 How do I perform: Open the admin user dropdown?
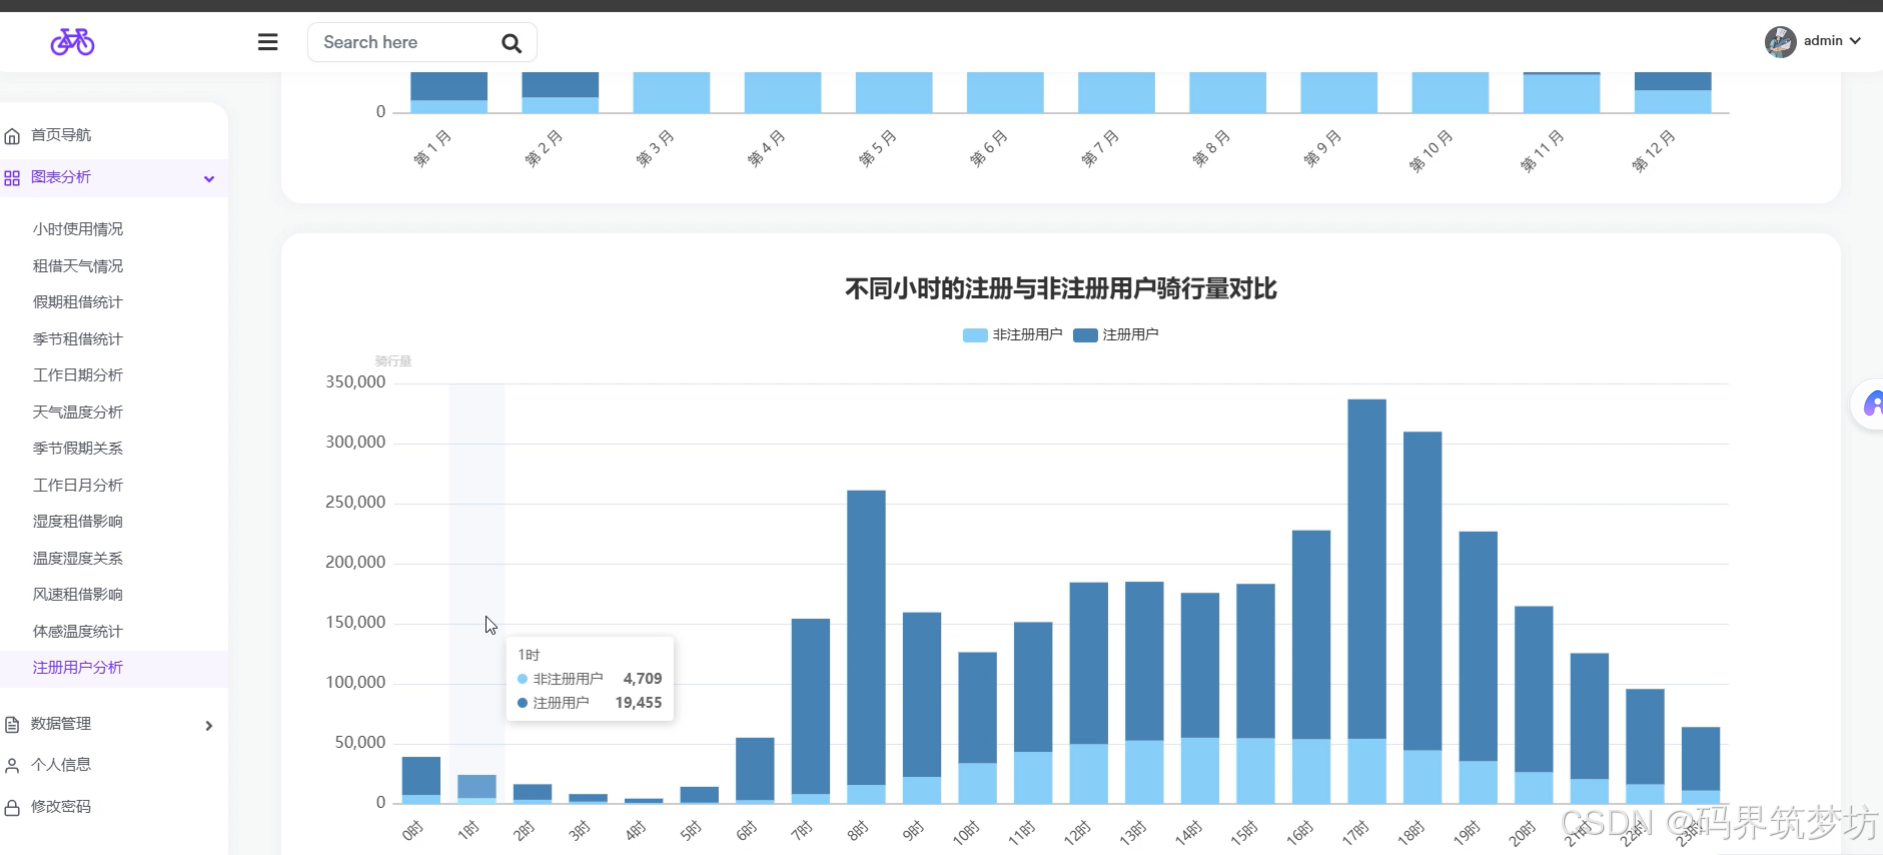[1832, 41]
